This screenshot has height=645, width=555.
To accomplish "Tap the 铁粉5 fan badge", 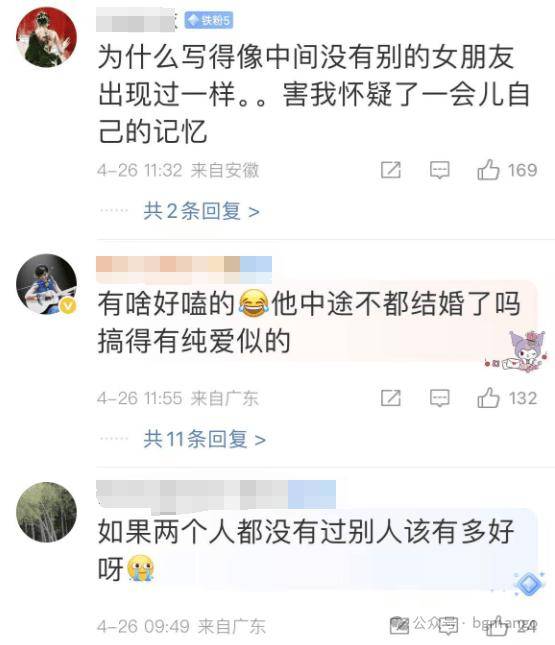I will (x=209, y=20).
